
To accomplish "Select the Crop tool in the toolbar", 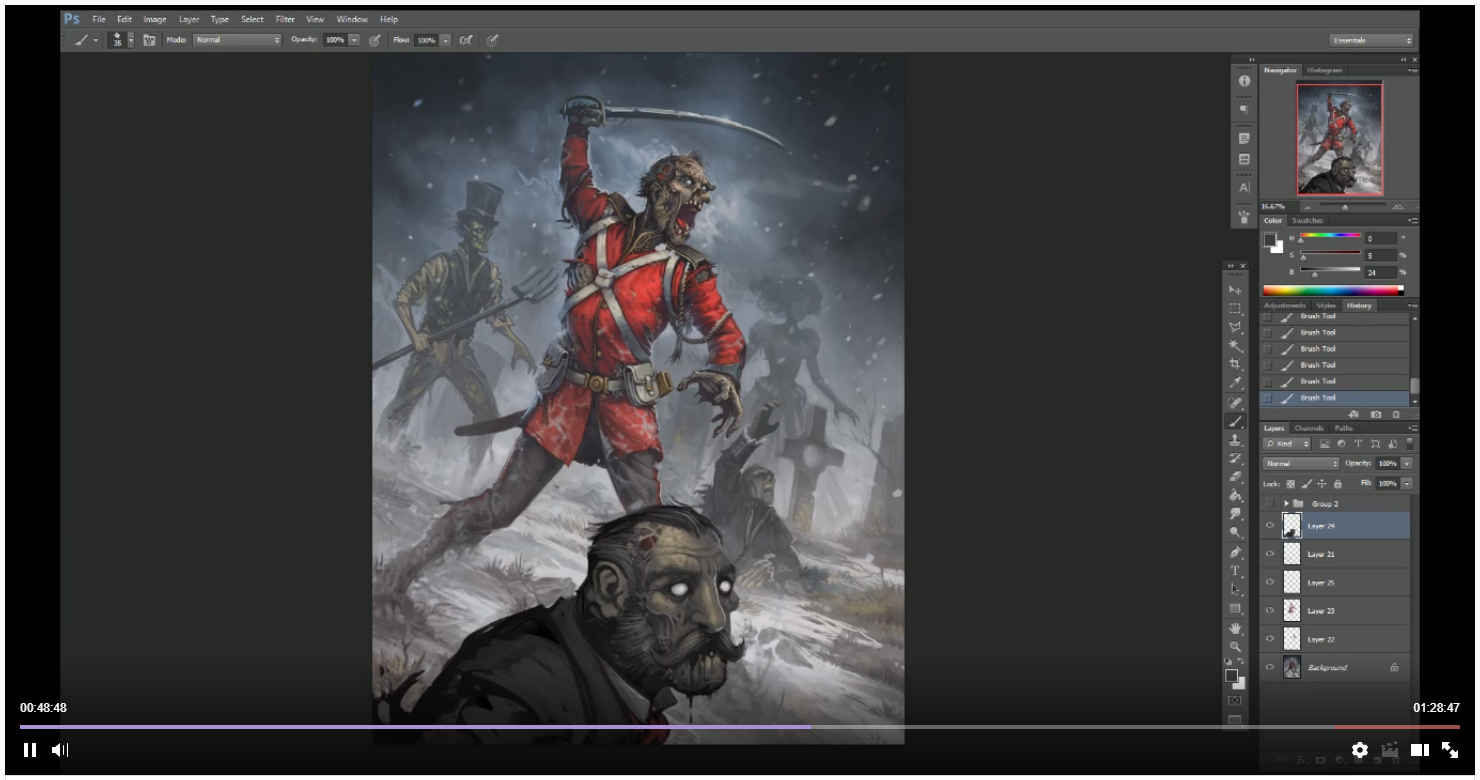I will (1236, 364).
